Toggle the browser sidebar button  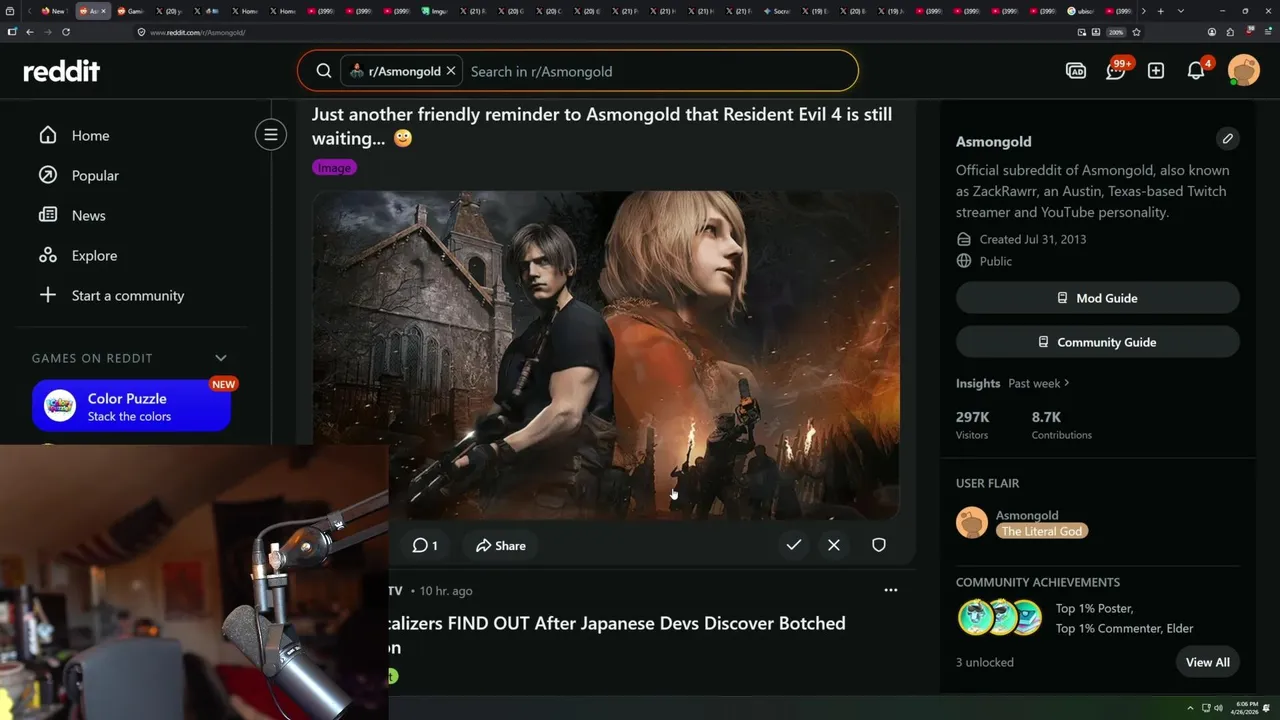[12, 32]
